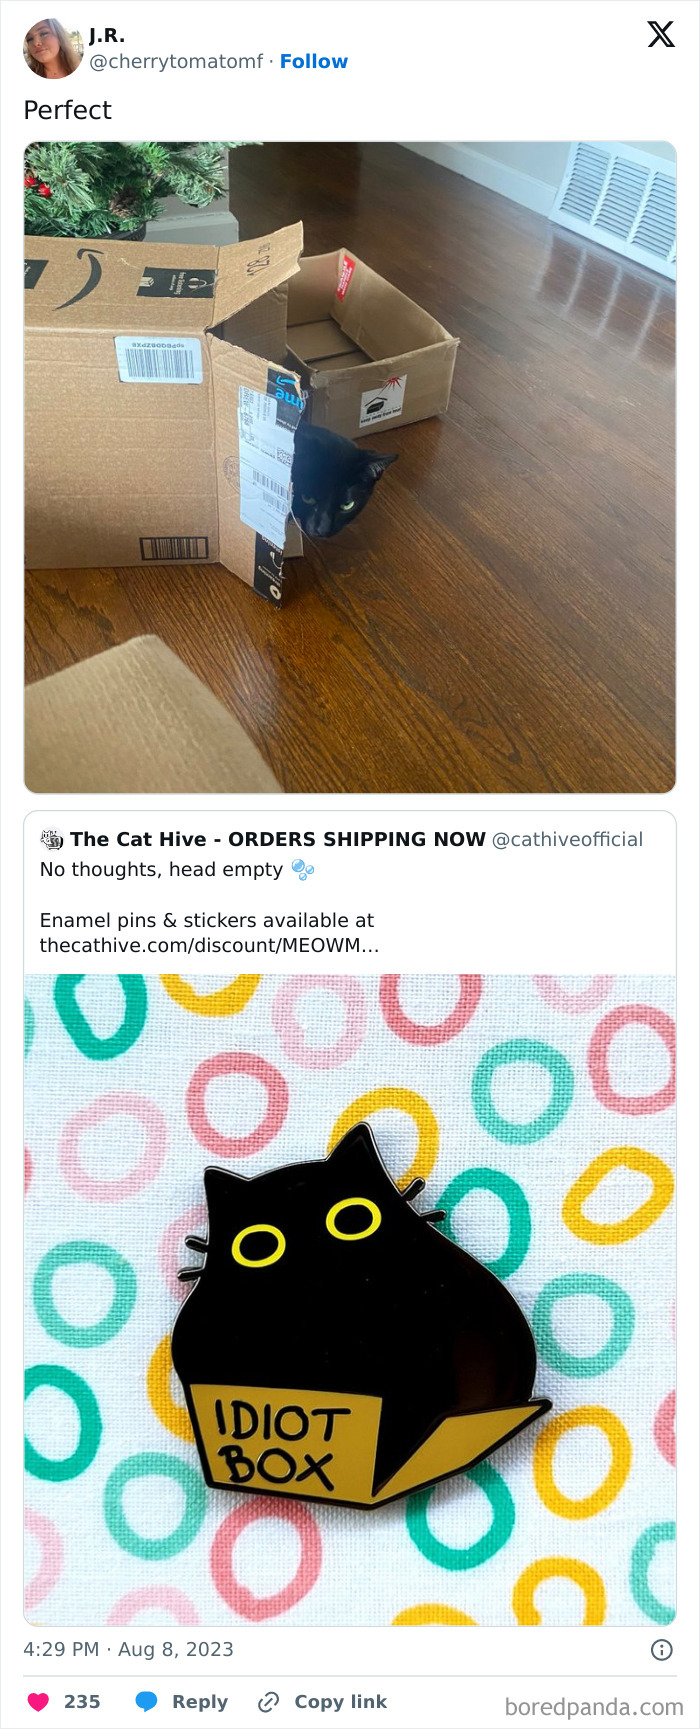700x1729 pixels.
Task: Select the @cathiveofficial handle
Action: [567, 839]
